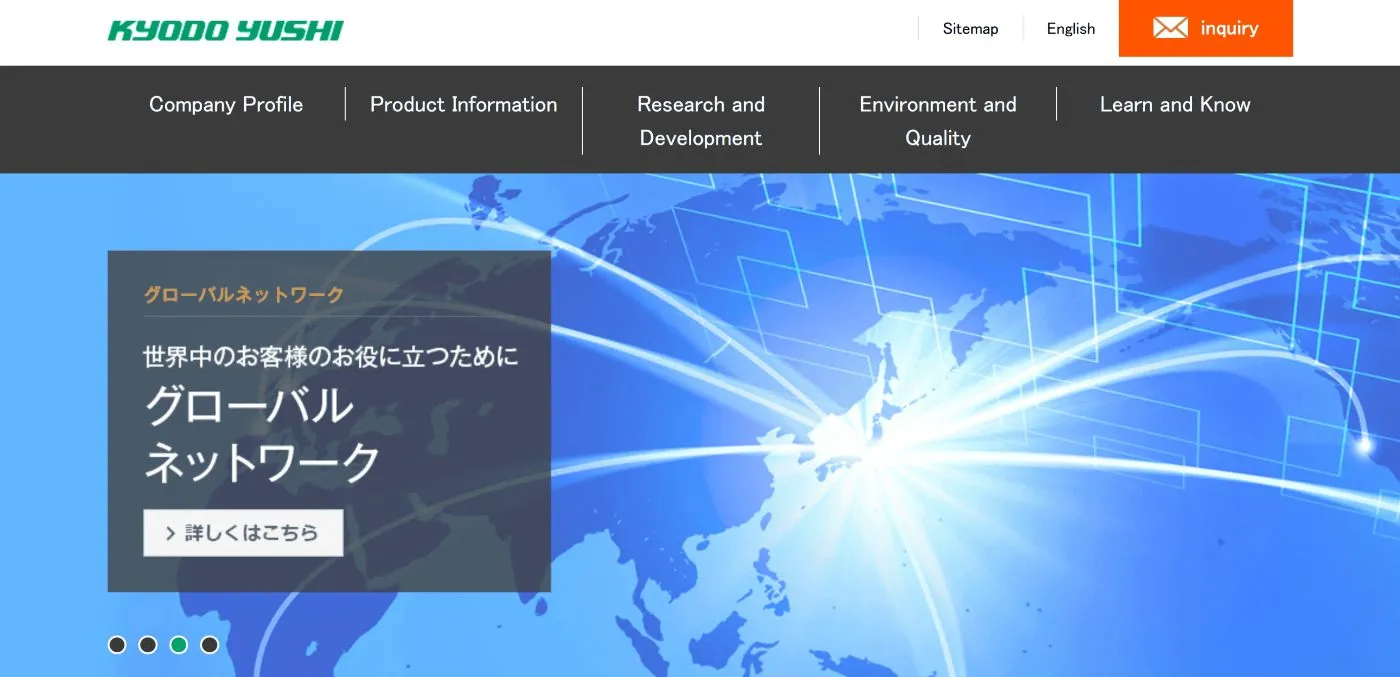Click the arrow chevron beside 詳しくはこちら
The width and height of the screenshot is (1400, 677).
pos(171,533)
